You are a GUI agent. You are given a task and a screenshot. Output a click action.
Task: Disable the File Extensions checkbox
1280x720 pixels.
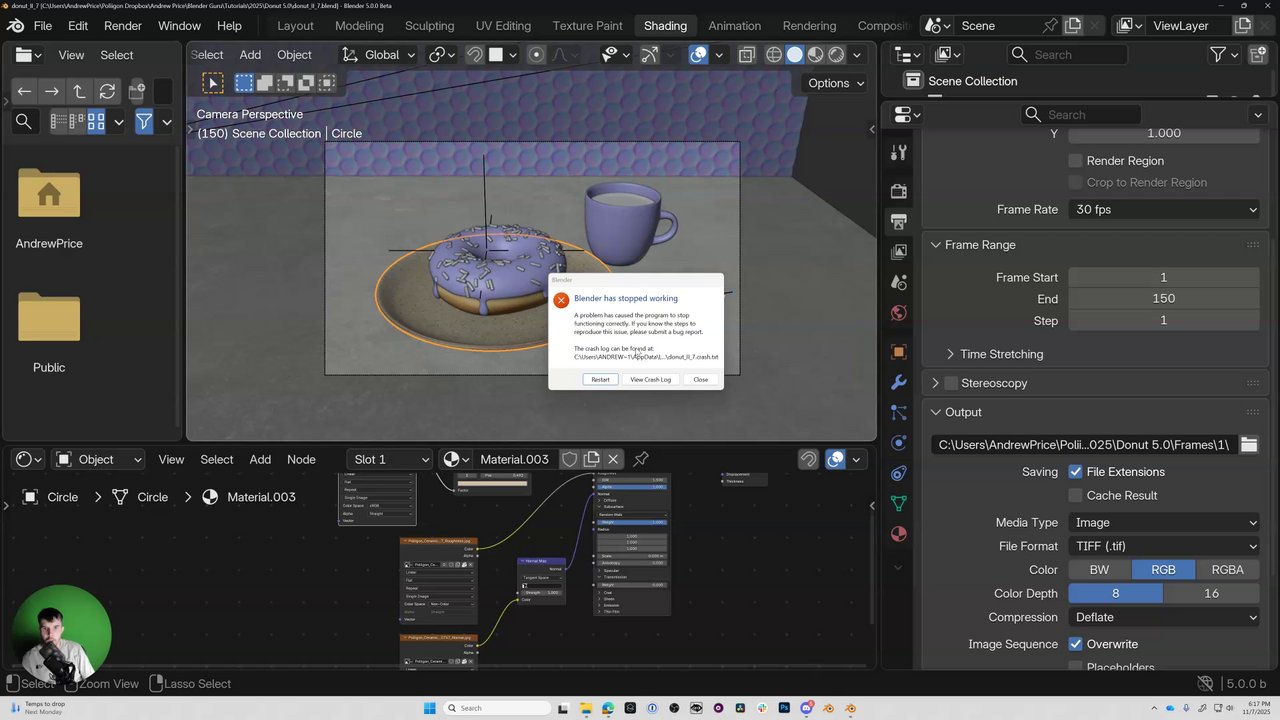point(1076,472)
